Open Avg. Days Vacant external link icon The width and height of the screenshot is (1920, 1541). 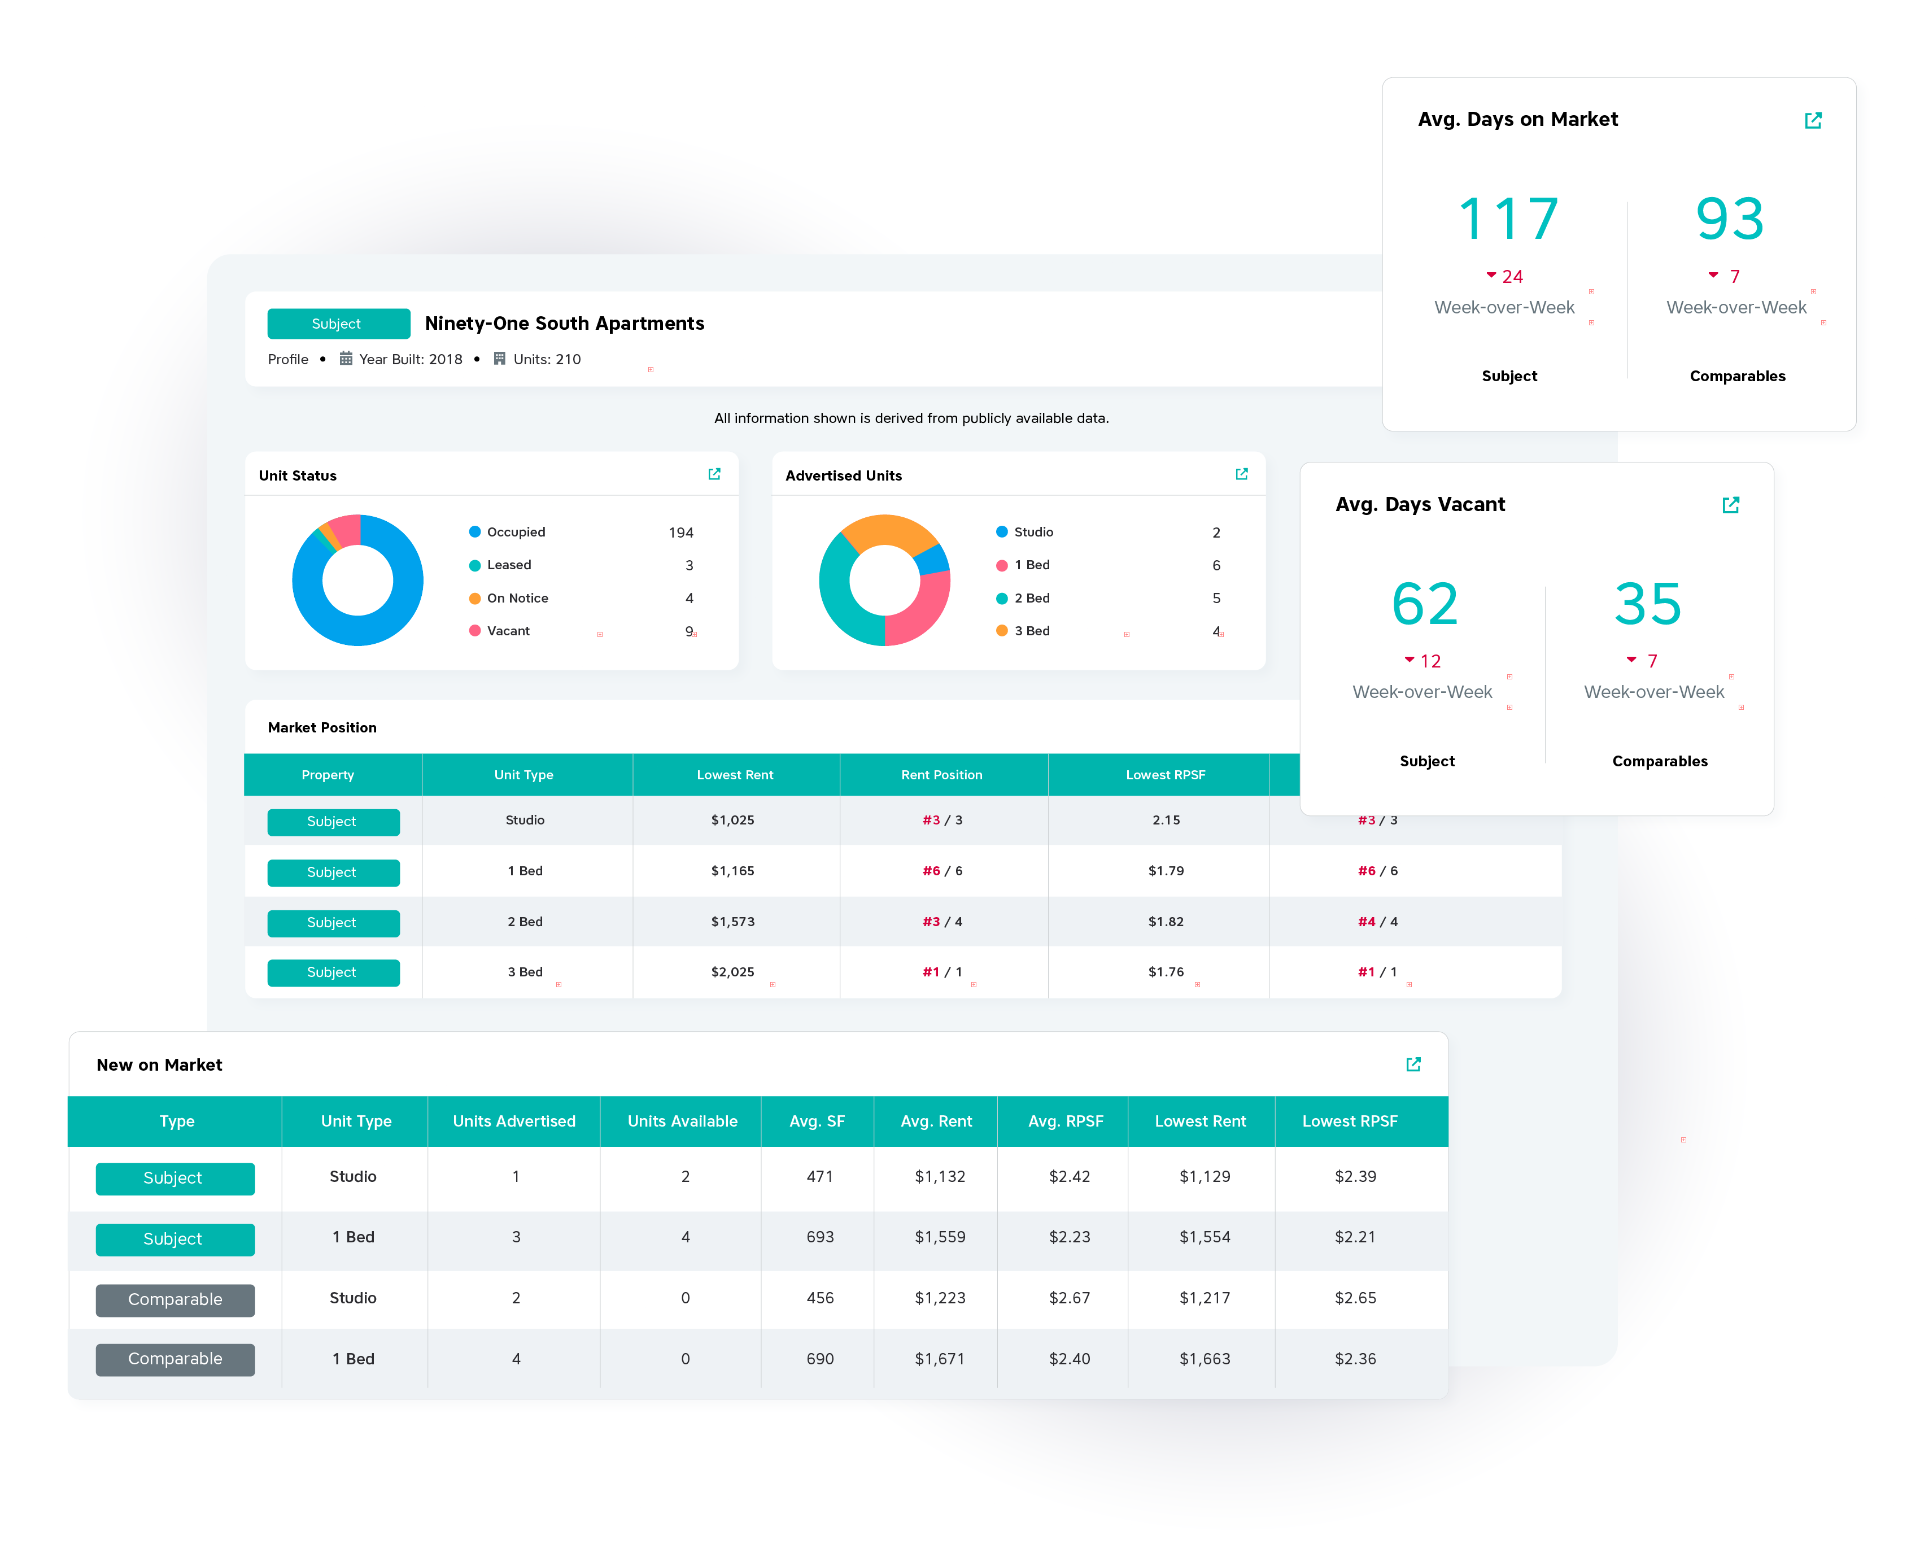point(1731,505)
